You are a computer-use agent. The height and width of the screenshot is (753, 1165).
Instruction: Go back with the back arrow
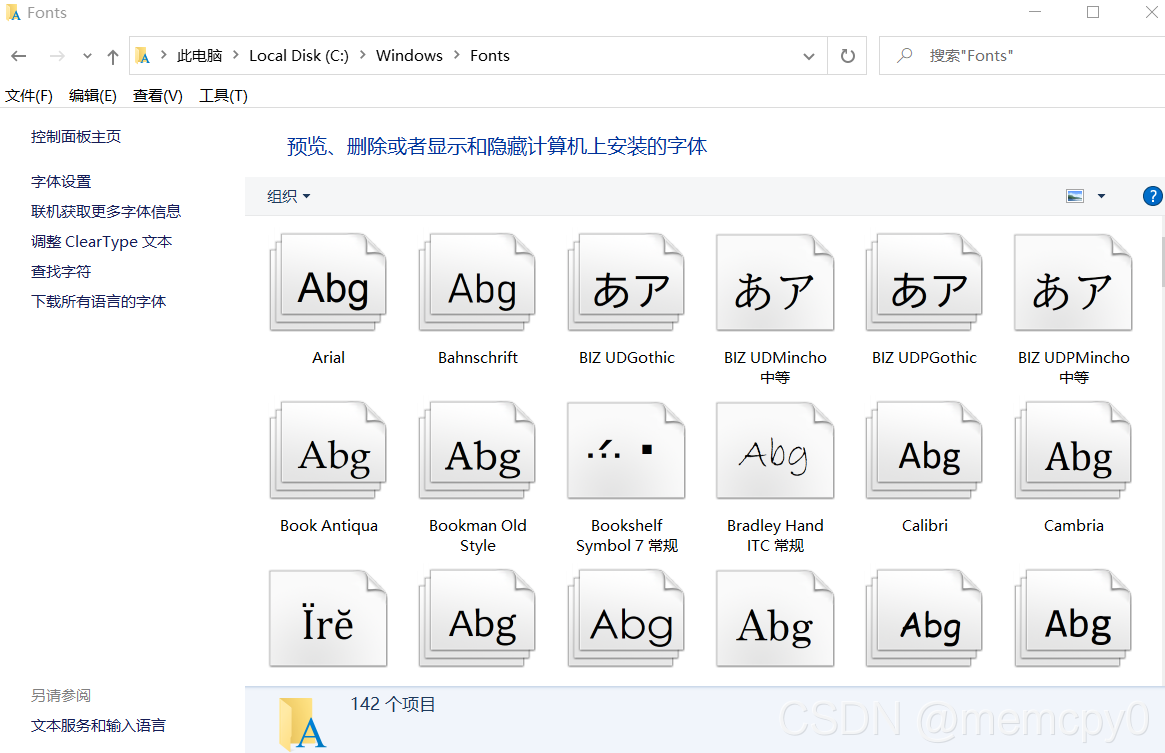pyautogui.click(x=19, y=56)
